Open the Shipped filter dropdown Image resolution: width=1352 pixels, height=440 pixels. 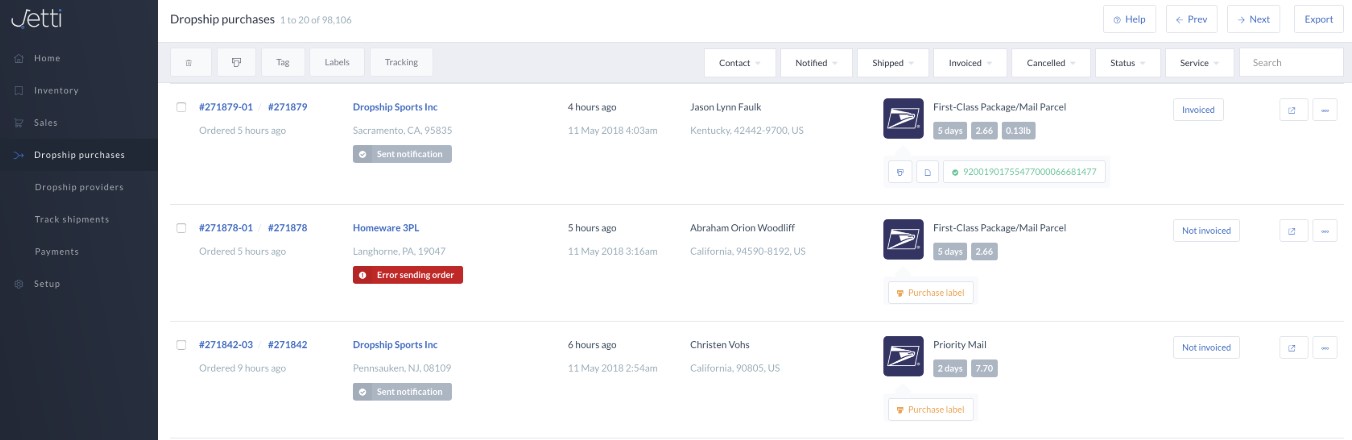(x=893, y=62)
